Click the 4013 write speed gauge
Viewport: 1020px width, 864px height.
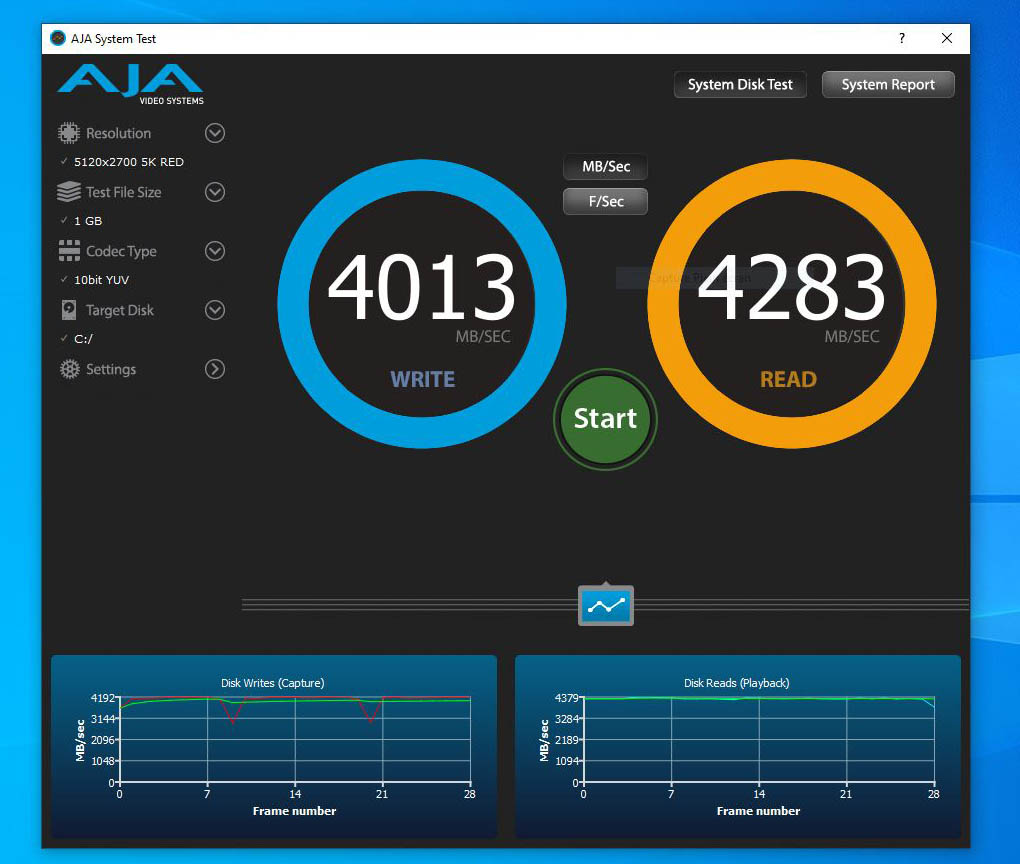tap(422, 304)
